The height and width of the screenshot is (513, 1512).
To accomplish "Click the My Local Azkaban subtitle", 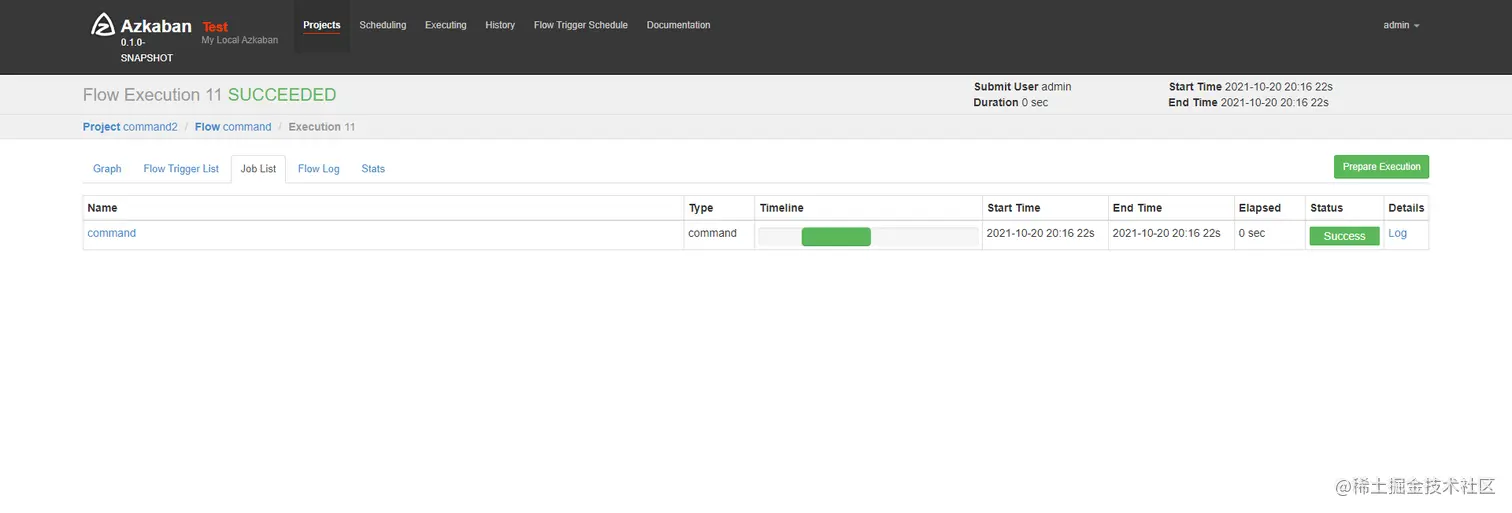I will (x=240, y=40).
